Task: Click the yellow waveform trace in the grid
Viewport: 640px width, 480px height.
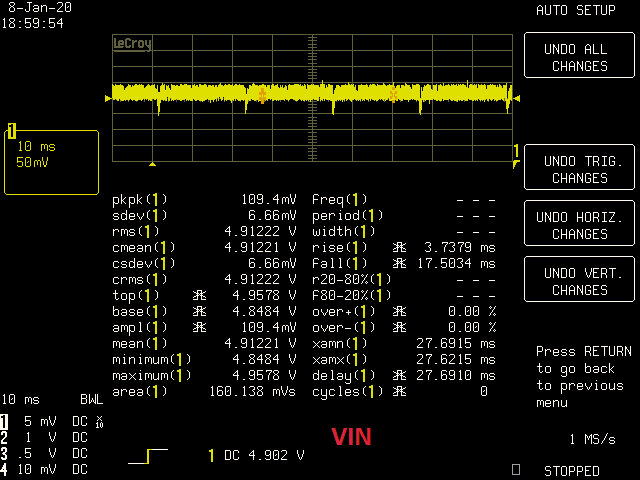Action: click(x=312, y=93)
